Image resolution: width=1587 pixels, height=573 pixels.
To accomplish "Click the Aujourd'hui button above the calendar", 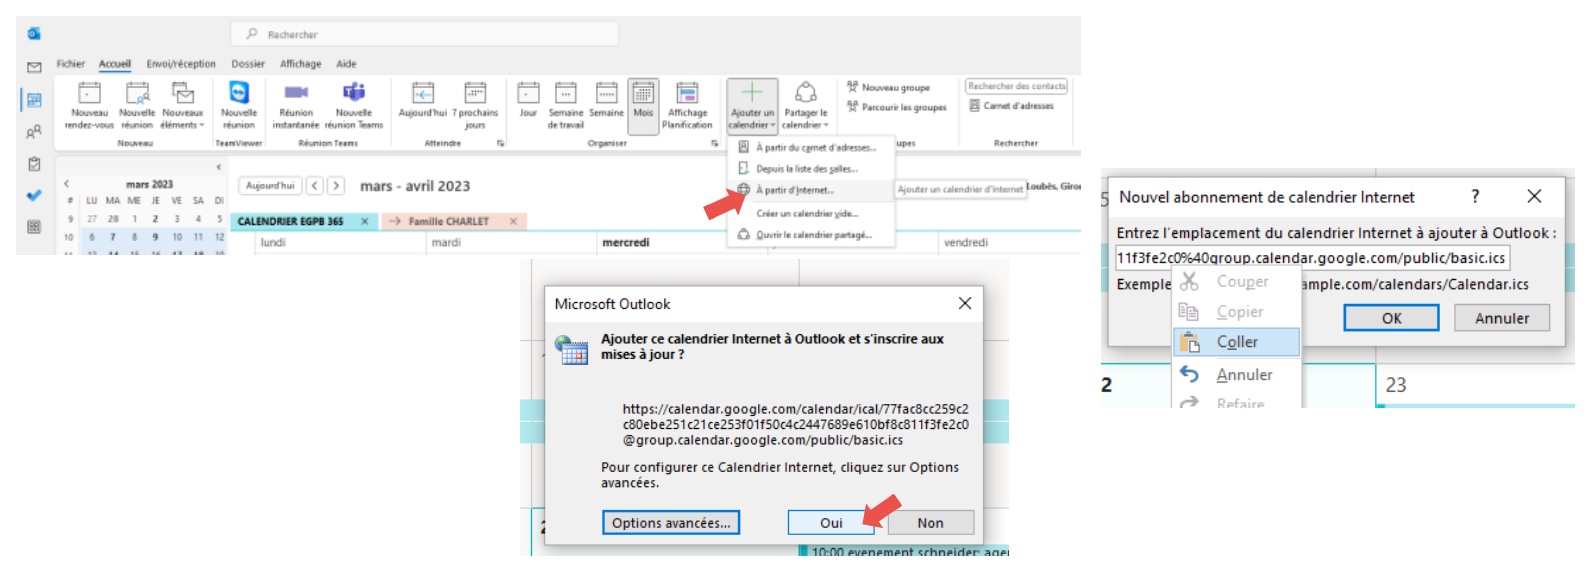I will pyautogui.click(x=270, y=186).
